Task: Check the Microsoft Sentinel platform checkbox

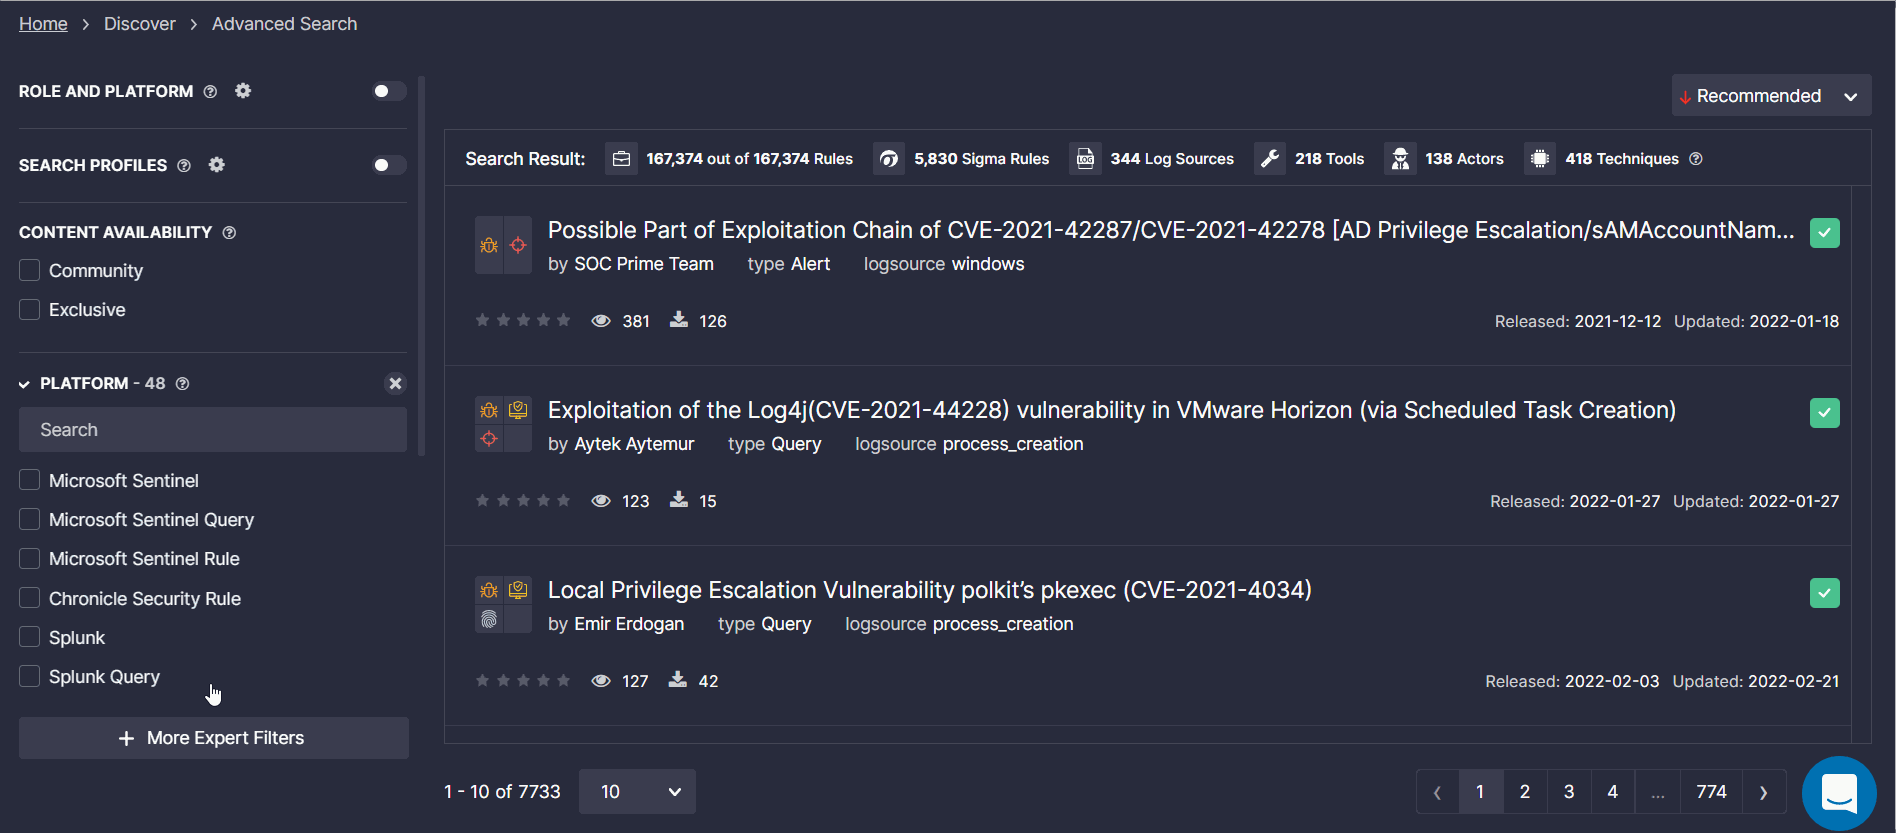Action: point(30,480)
